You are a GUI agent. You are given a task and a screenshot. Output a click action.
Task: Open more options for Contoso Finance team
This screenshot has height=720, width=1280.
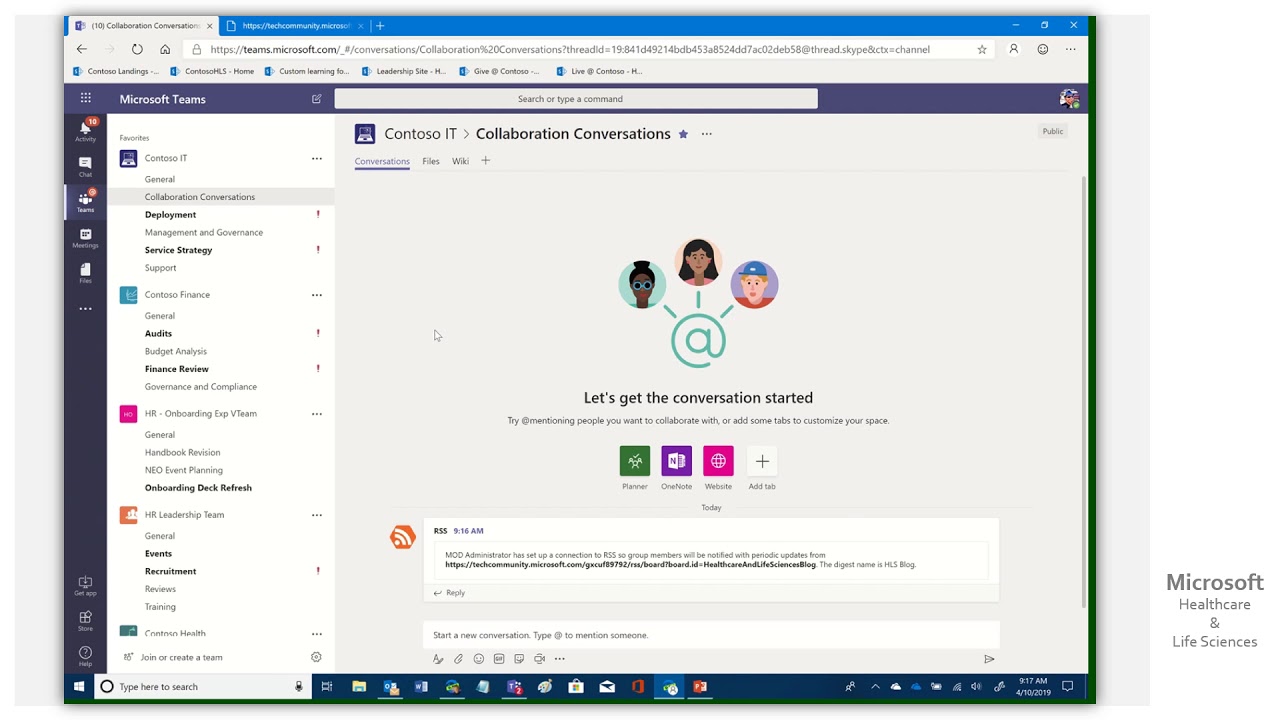coord(317,295)
